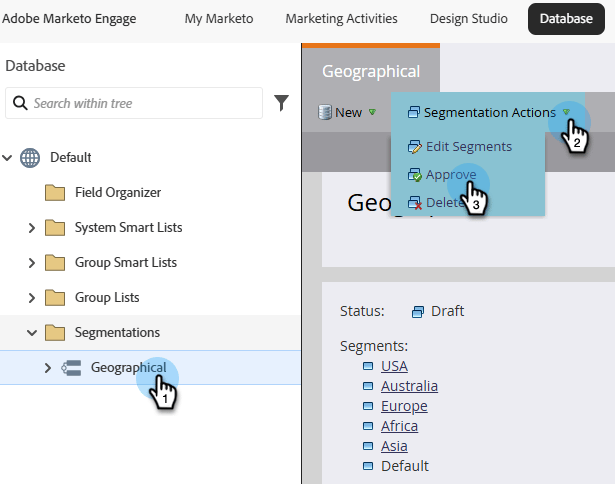This screenshot has width=615, height=485.
Task: Click the filter funnel icon beside search
Action: click(281, 102)
